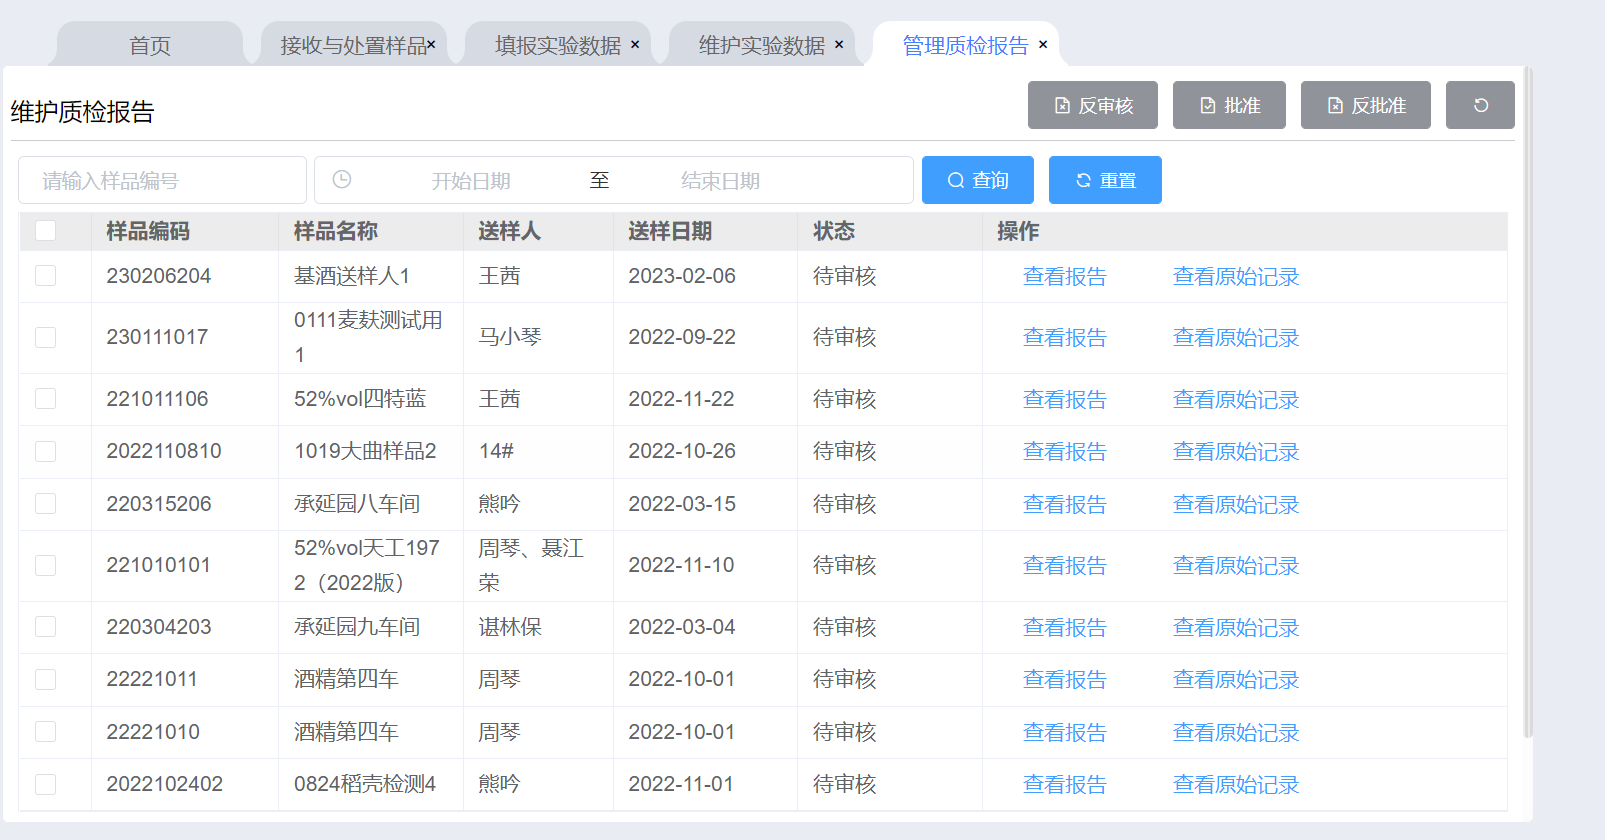1605x840 pixels.
Task: Check the row for sample 230111017
Action: click(45, 337)
